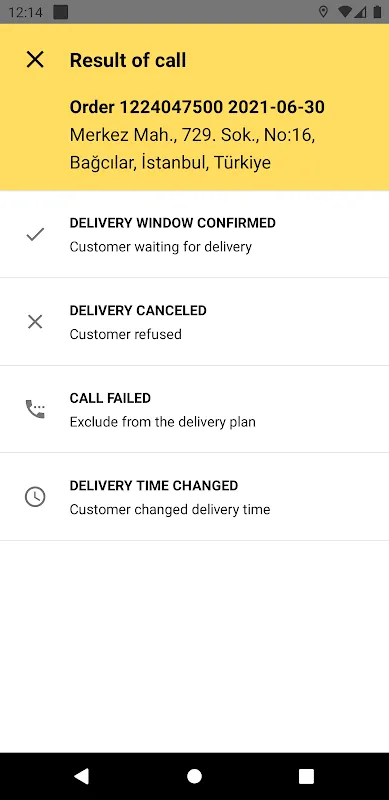This screenshot has width=389, height=800.
Task: Tap the checkmark icon for confirmed delivery
Action: click(35, 234)
